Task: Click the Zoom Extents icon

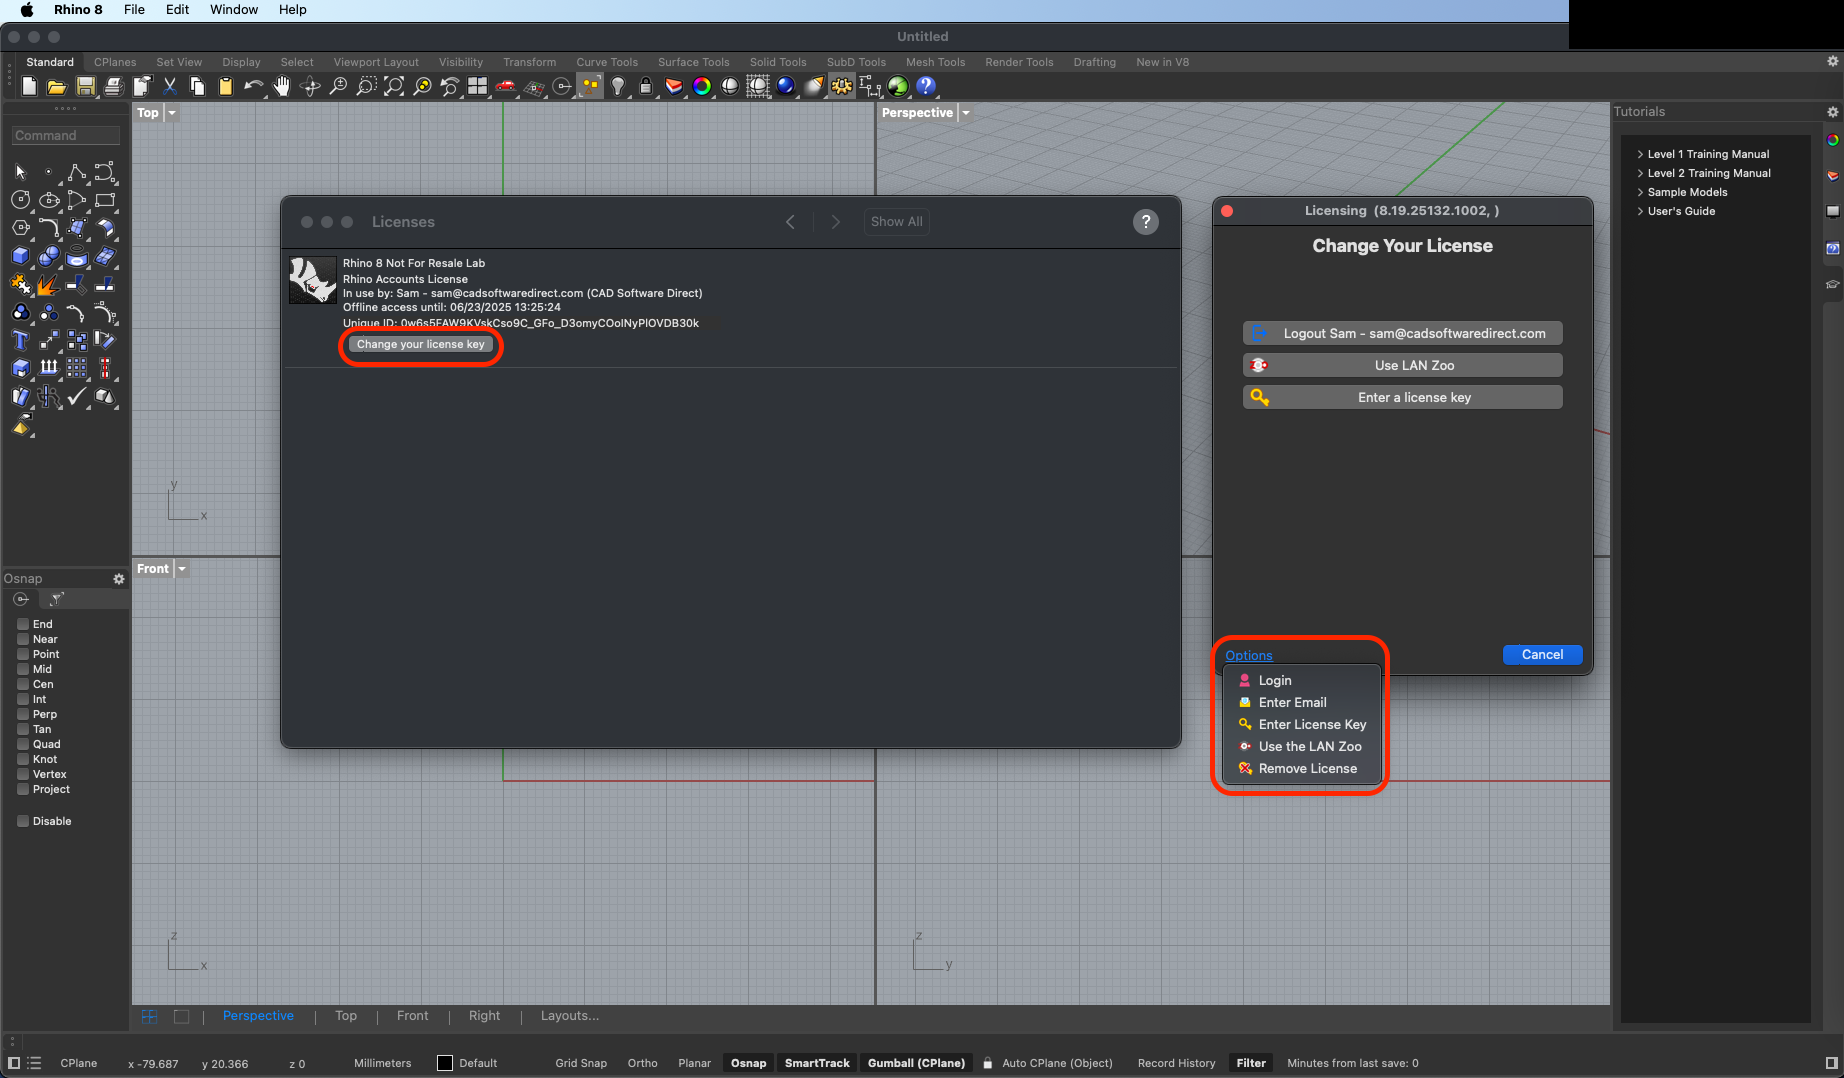Action: pyautogui.click(x=394, y=87)
